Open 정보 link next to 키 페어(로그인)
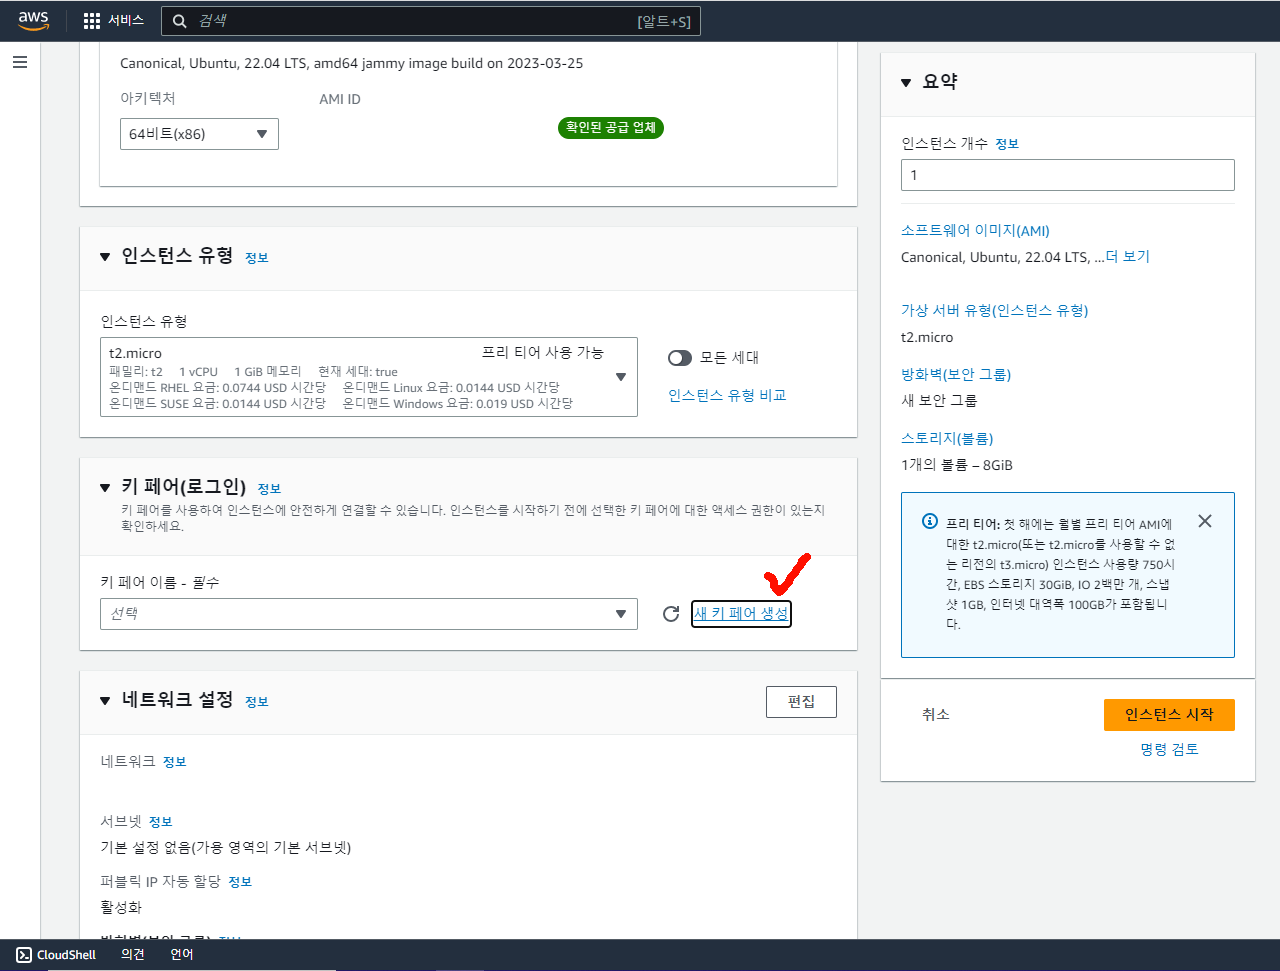The image size is (1280, 971). pyautogui.click(x=269, y=489)
